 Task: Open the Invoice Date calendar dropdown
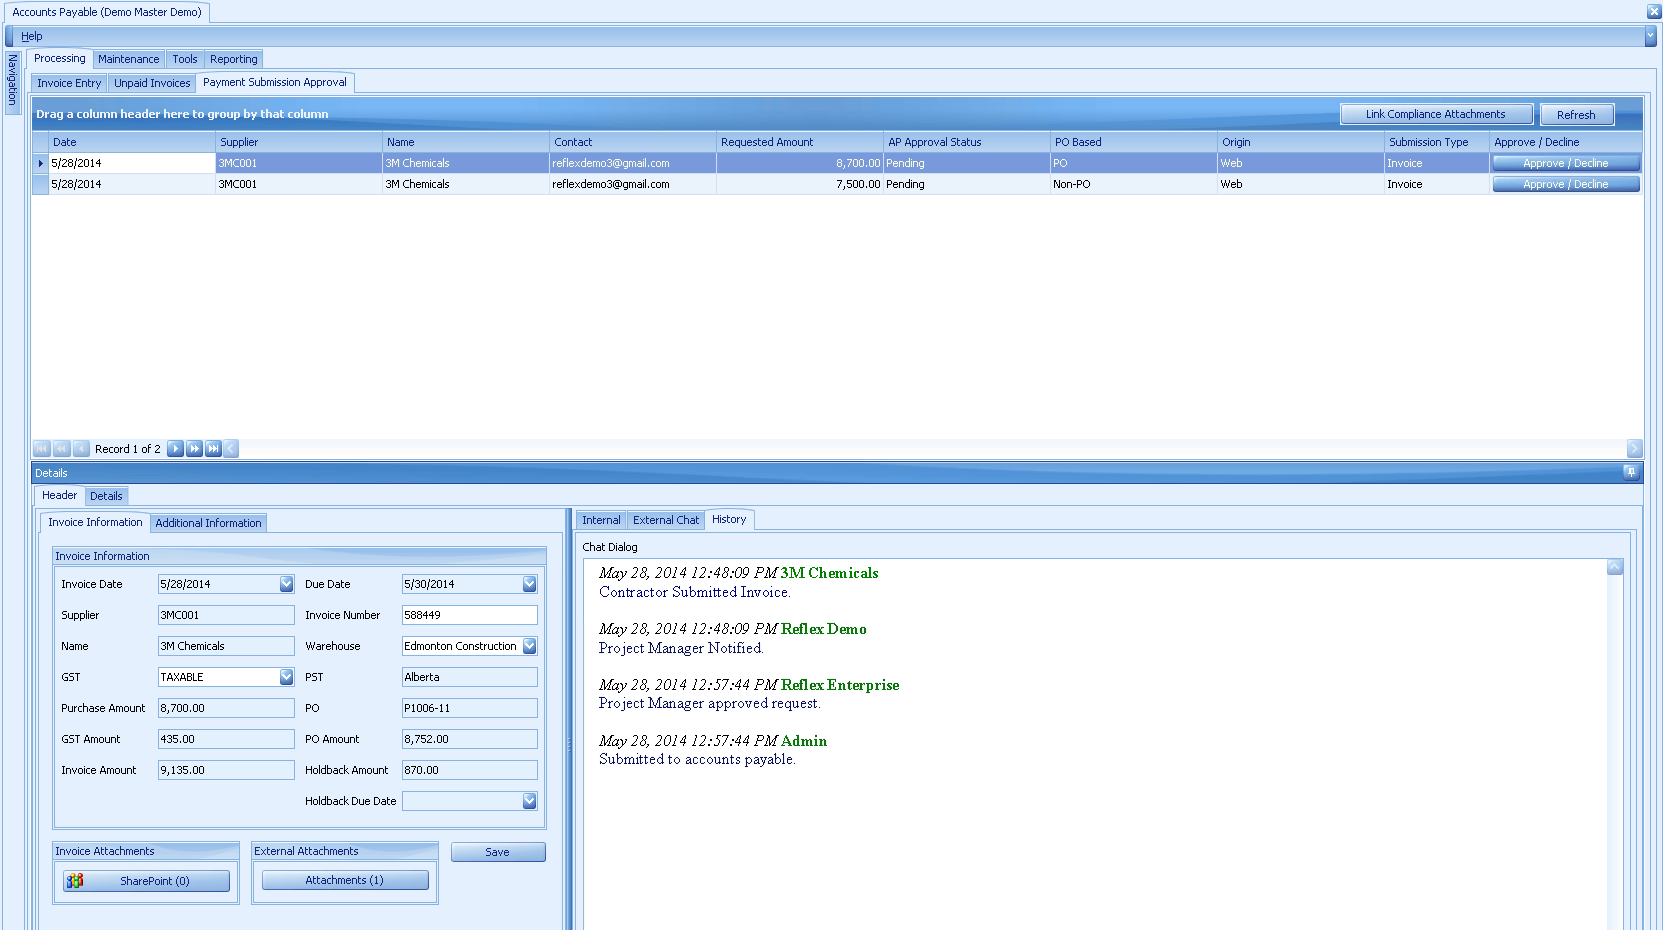(286, 583)
